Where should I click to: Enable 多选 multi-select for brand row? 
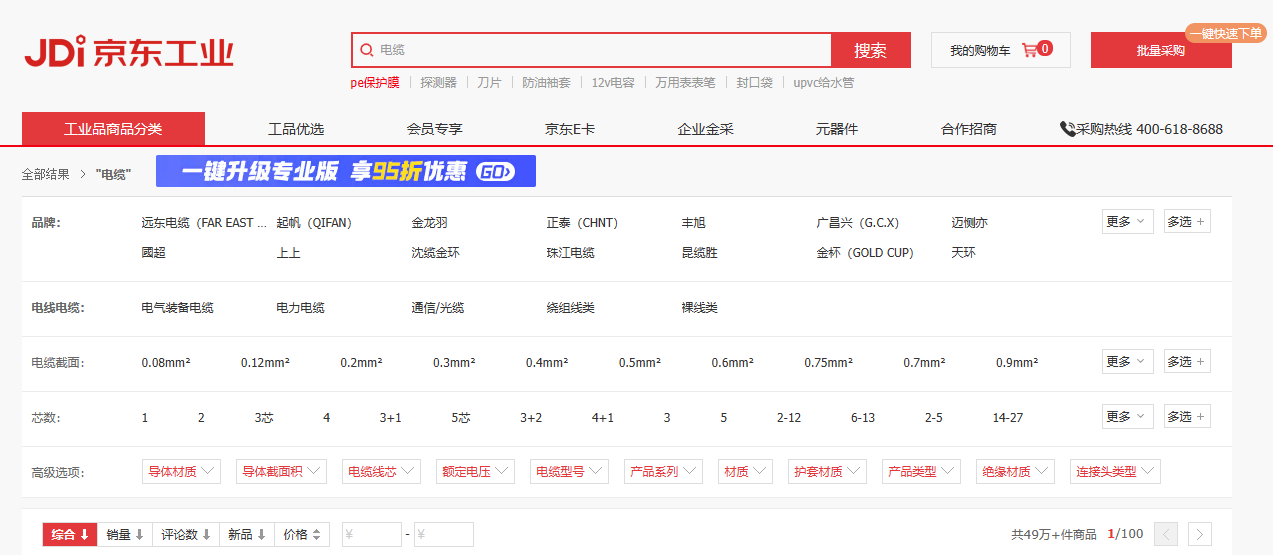coord(1186,222)
